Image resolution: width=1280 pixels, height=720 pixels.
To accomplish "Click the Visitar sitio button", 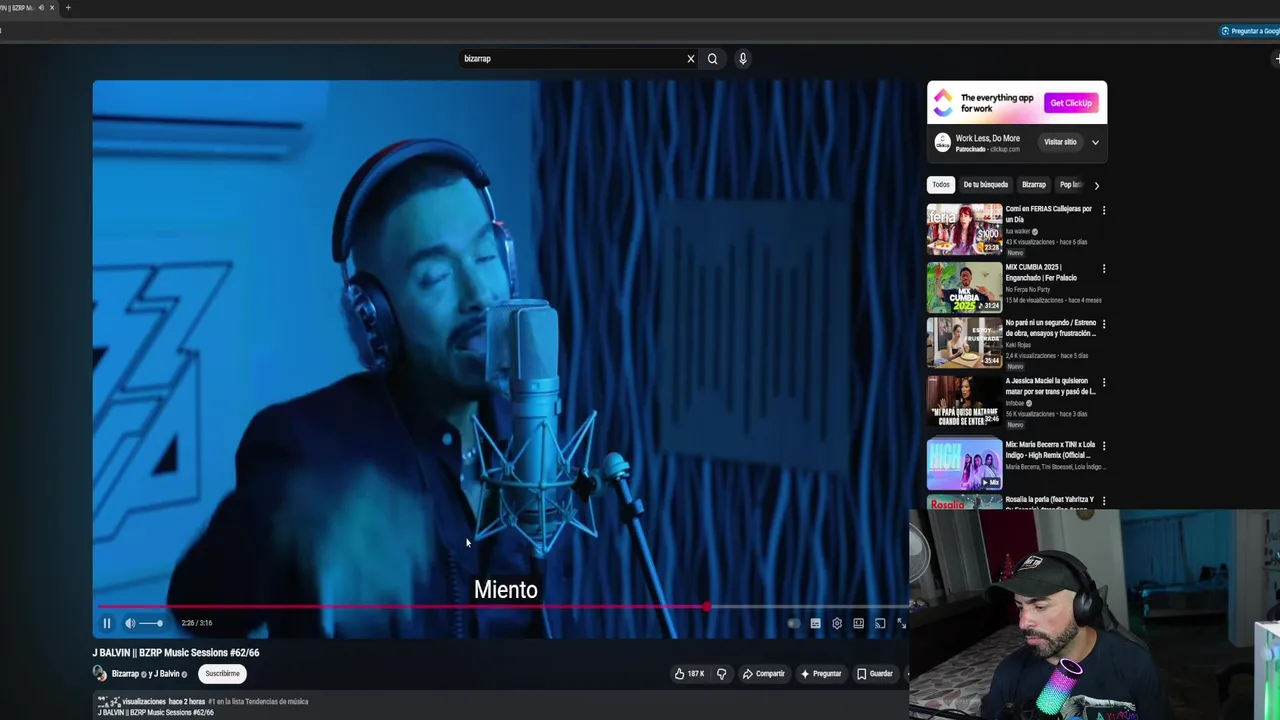I will pyautogui.click(x=1060, y=142).
